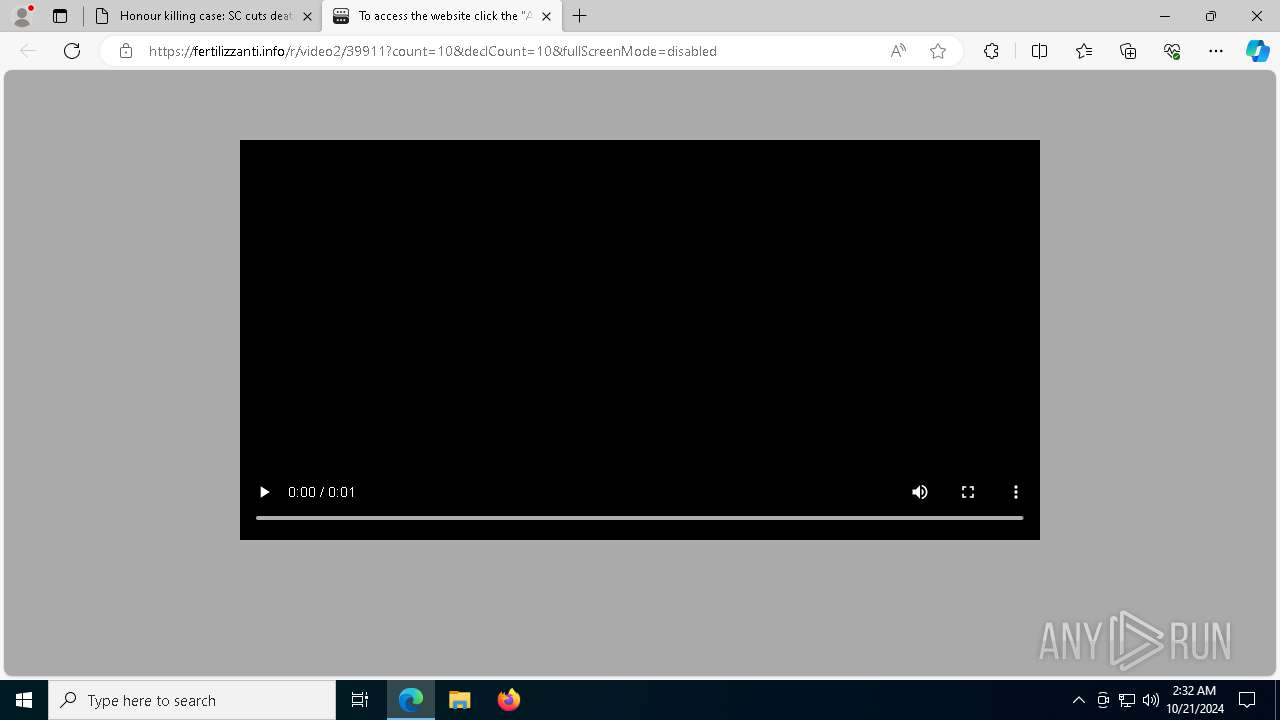This screenshot has height=720, width=1280.
Task: Open clock and calendar showing 2:32 AM
Action: click(x=1195, y=700)
